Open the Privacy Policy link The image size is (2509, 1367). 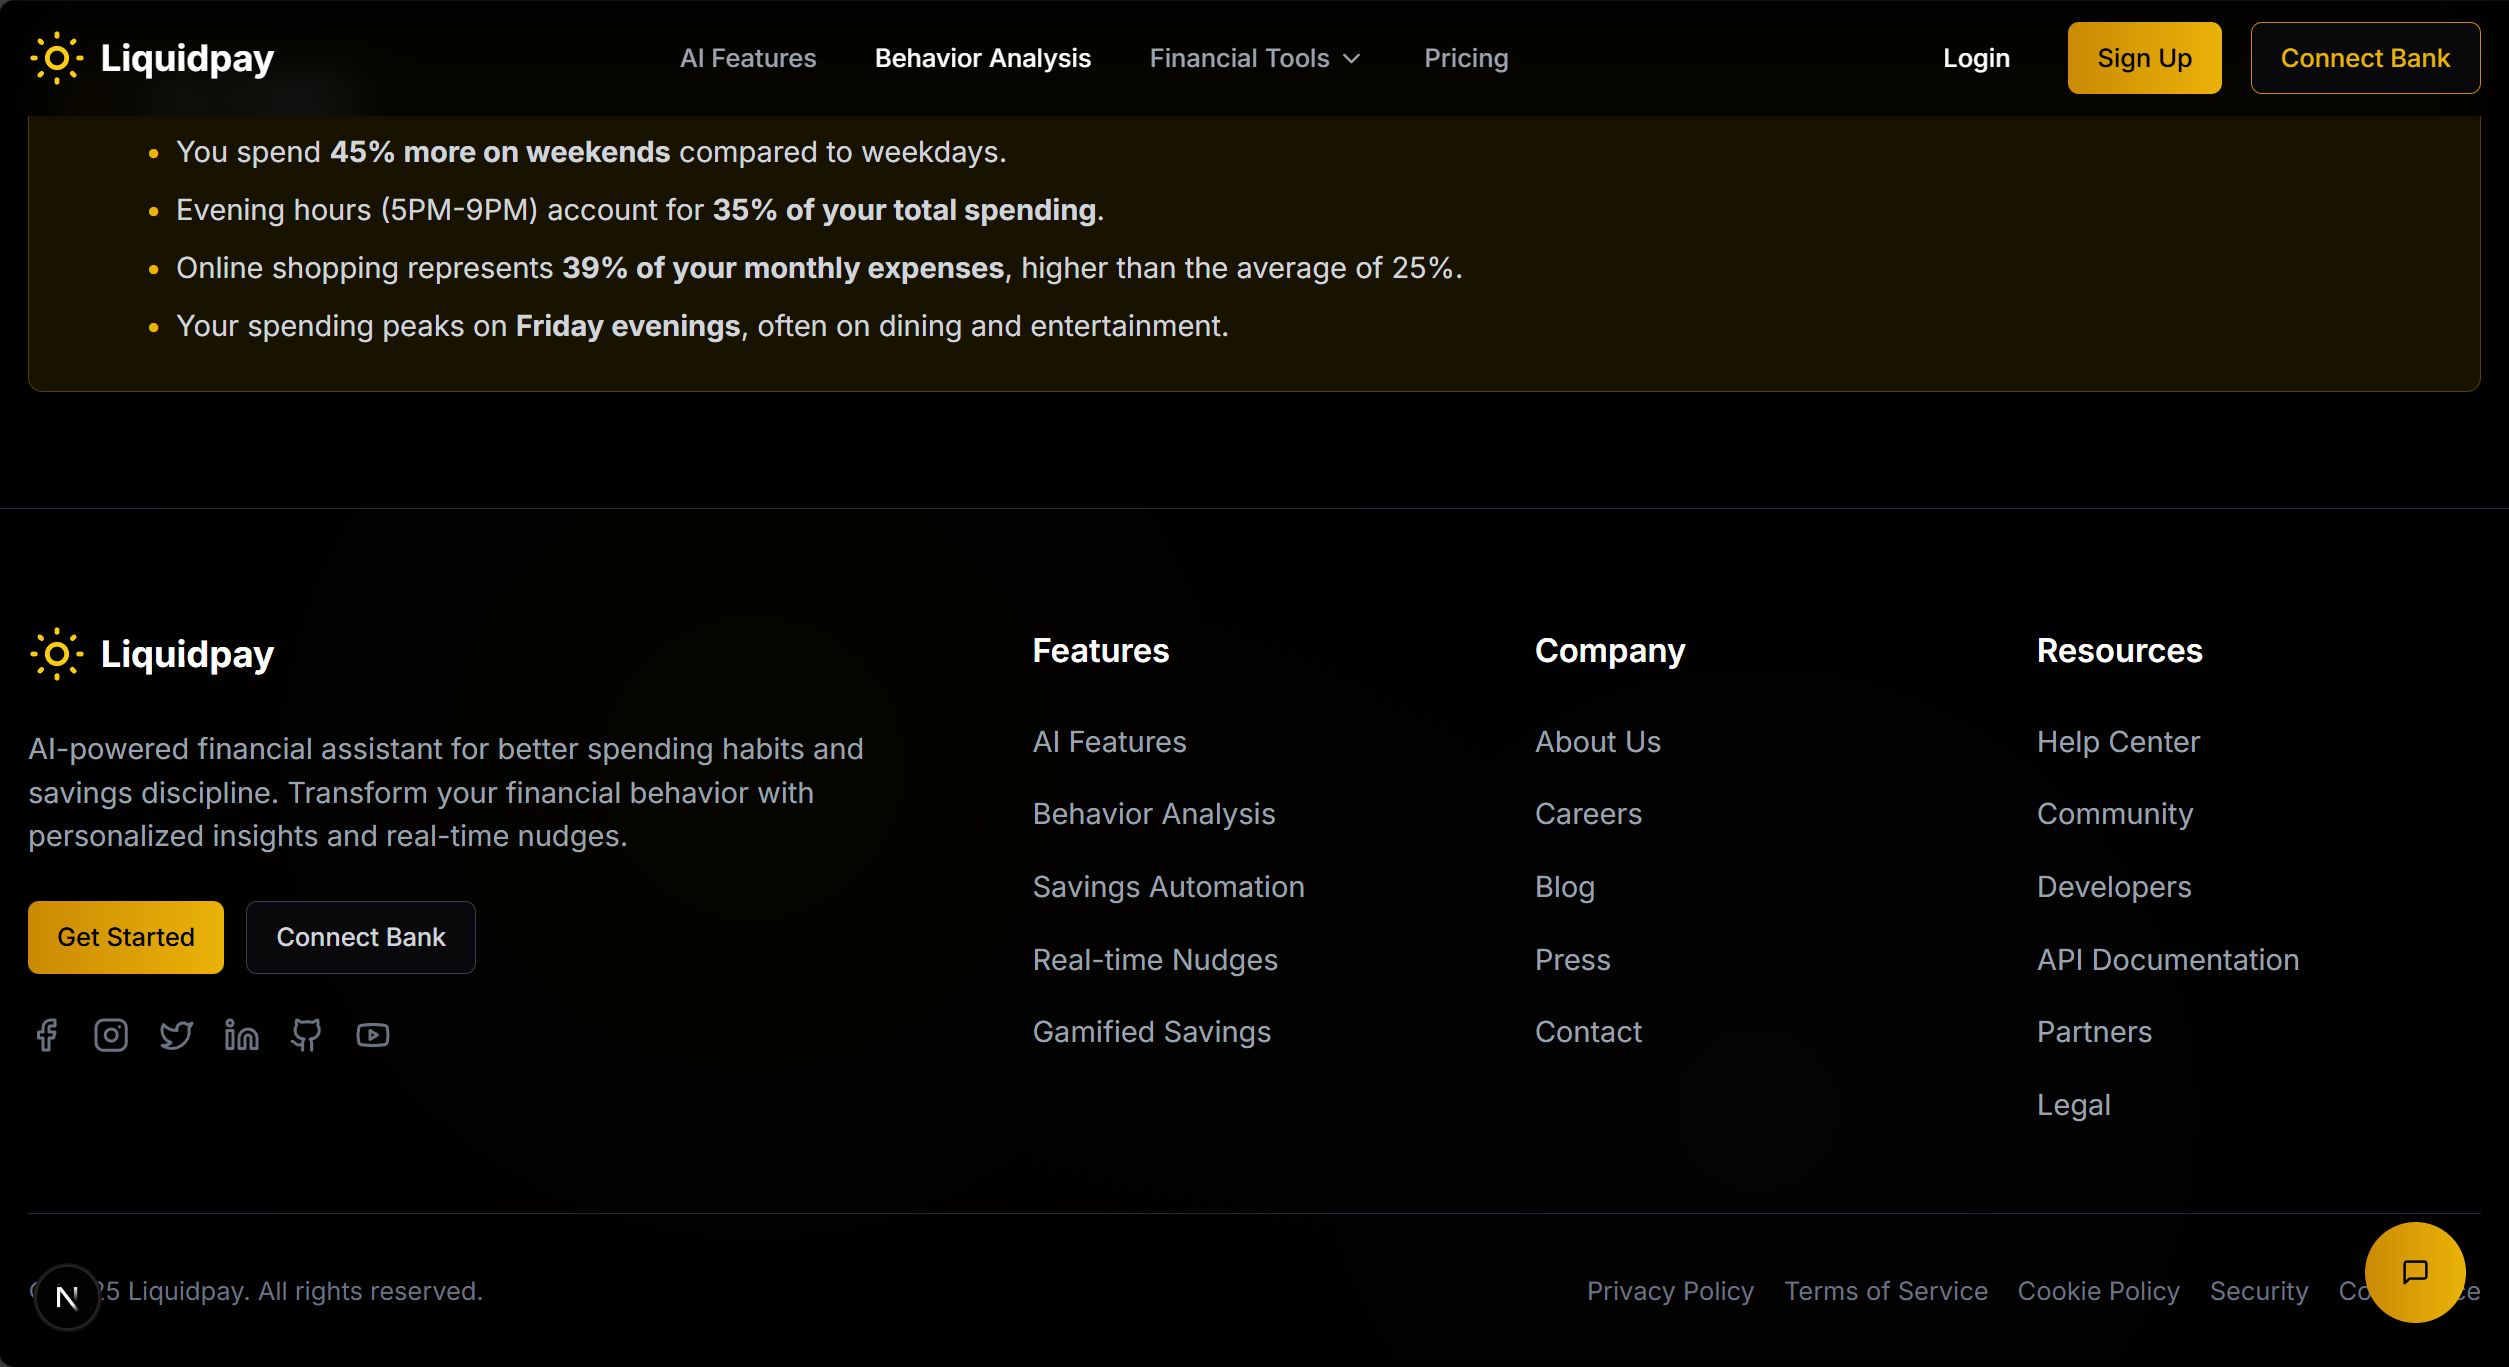tap(1670, 1291)
